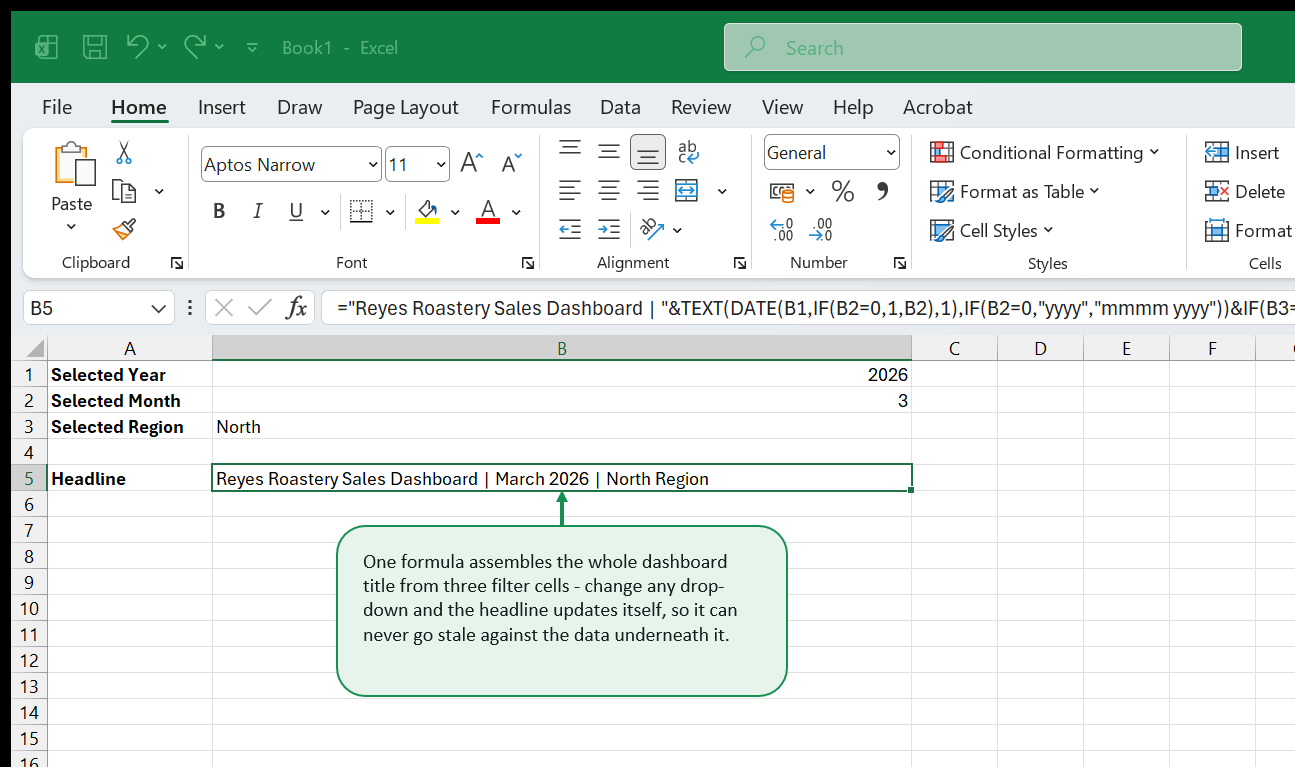Undo the last action
The image size is (1295, 767).
click(138, 46)
